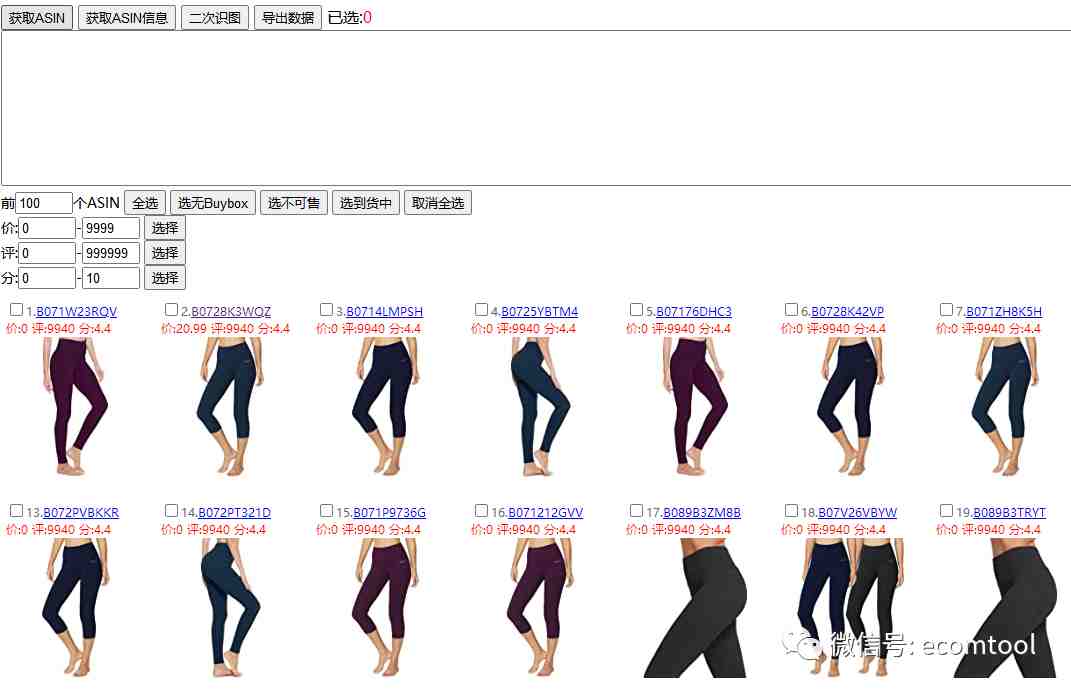Visit the B072PT321D ASIN link
The width and height of the screenshot is (1071, 692).
(234, 512)
